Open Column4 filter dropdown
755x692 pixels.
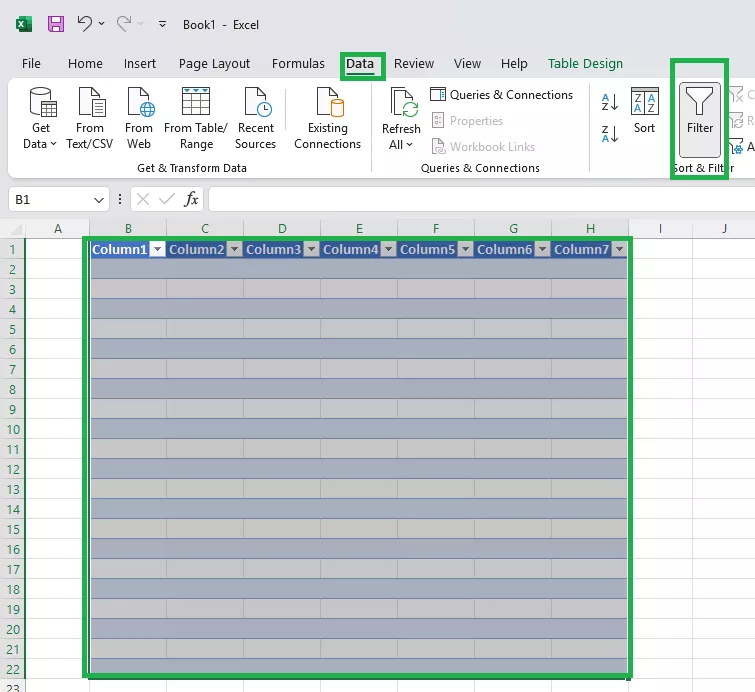point(388,249)
